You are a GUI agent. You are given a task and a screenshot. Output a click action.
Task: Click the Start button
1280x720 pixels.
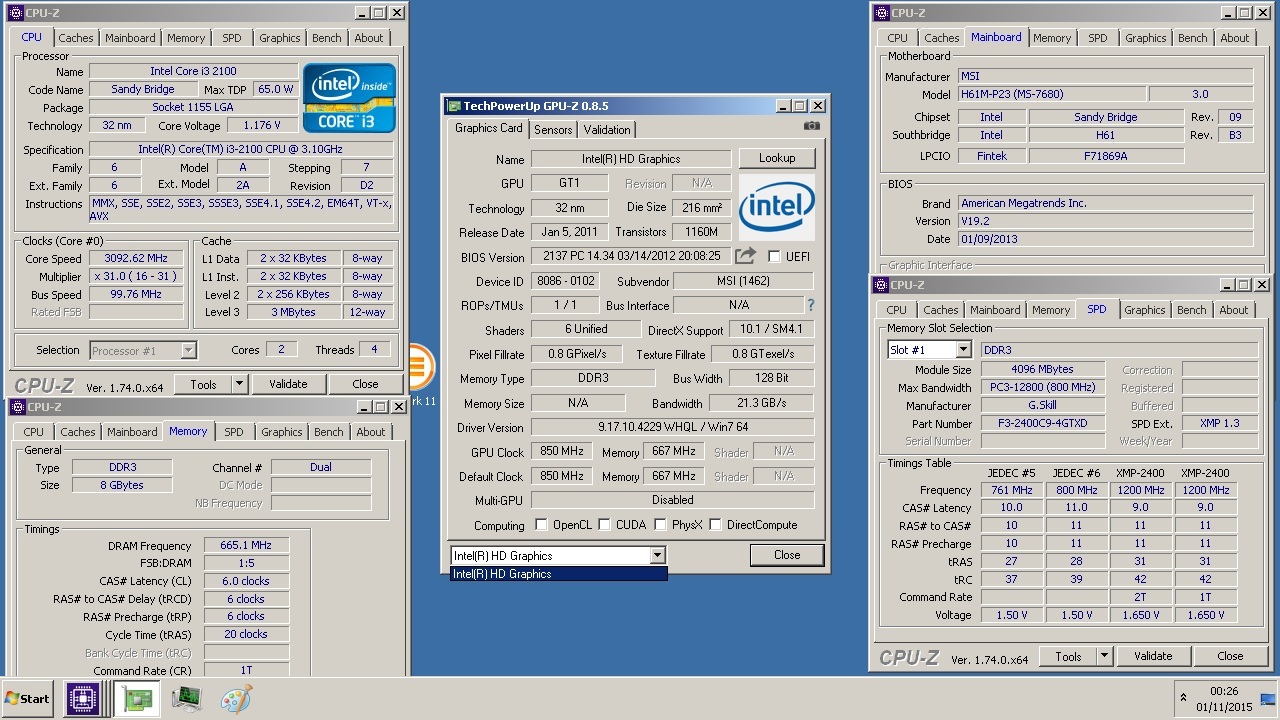[x=28, y=699]
